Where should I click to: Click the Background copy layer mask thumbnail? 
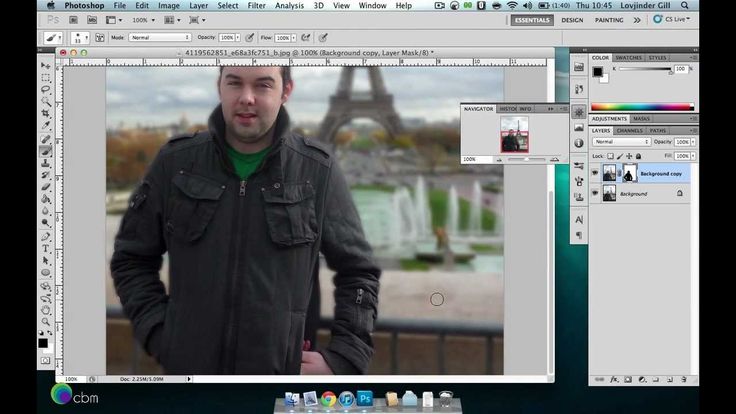(630, 173)
